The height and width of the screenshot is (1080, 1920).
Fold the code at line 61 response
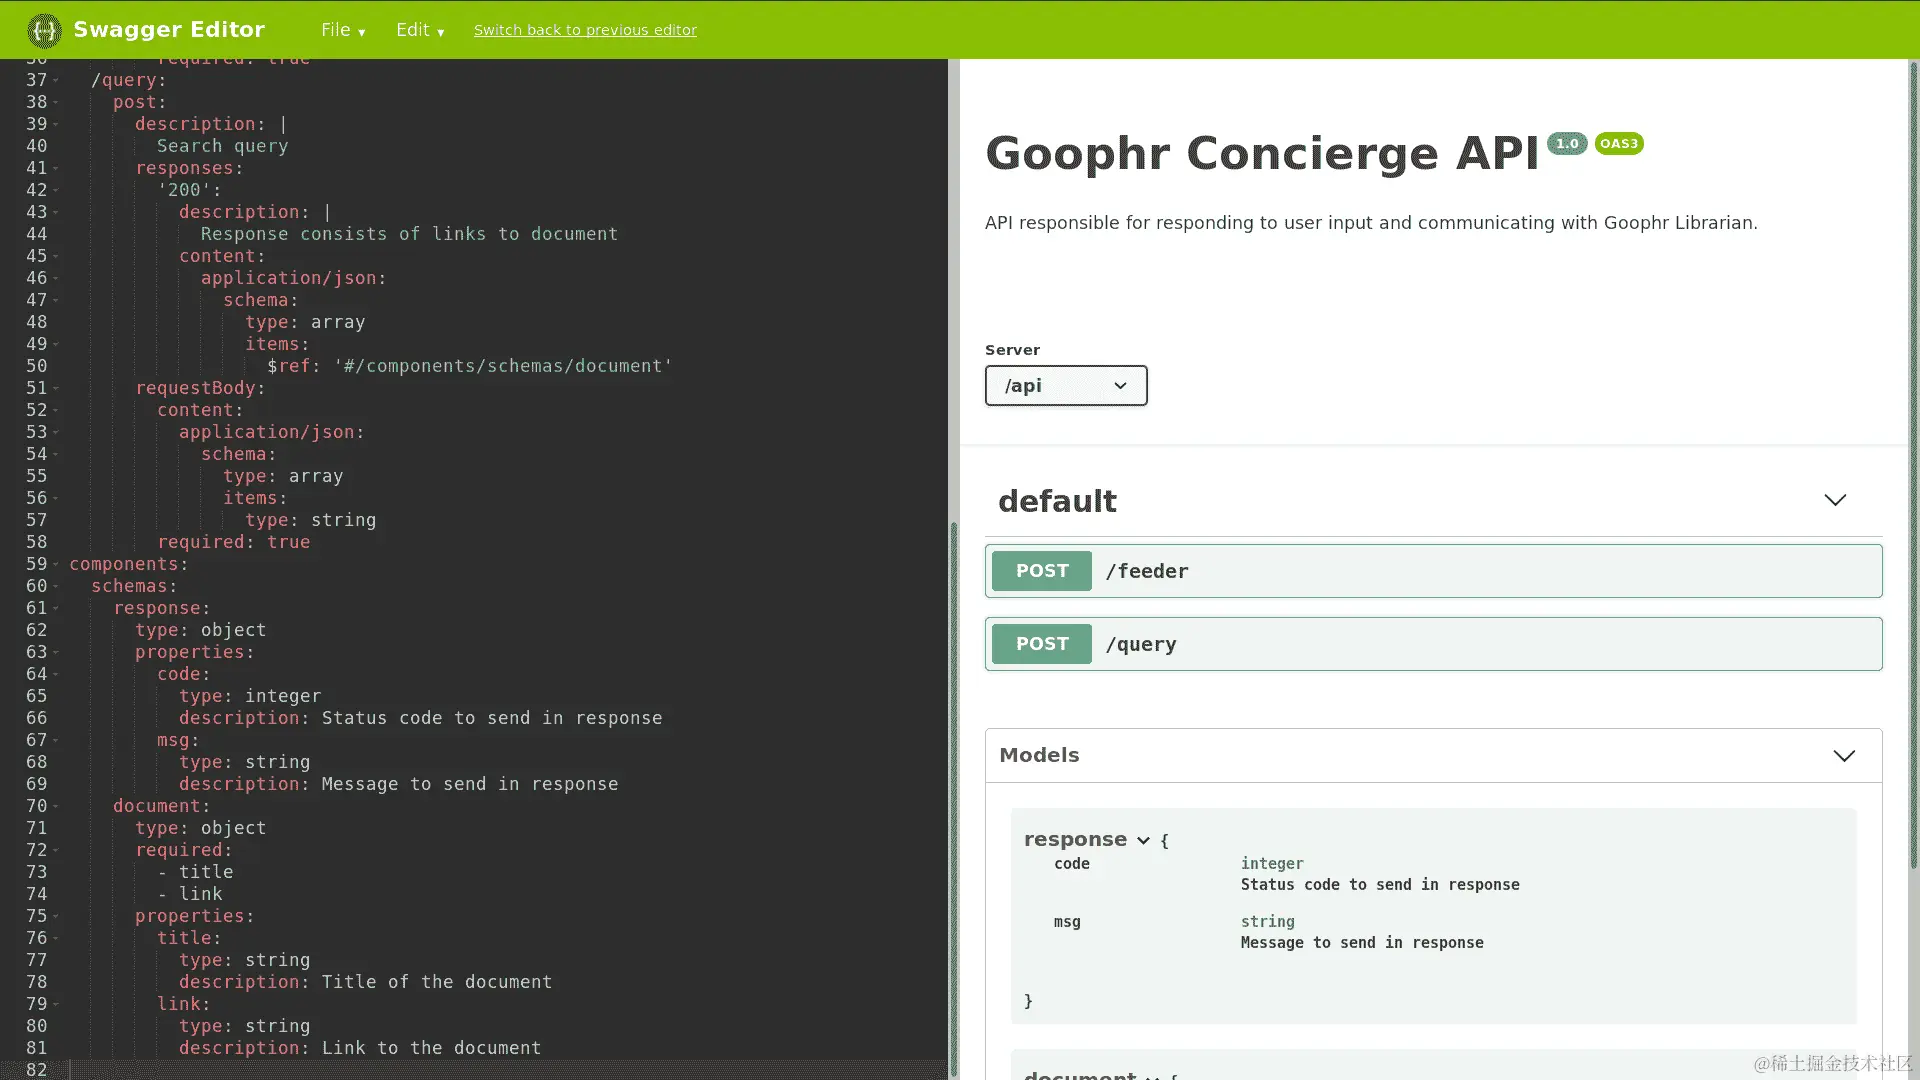pos(56,609)
